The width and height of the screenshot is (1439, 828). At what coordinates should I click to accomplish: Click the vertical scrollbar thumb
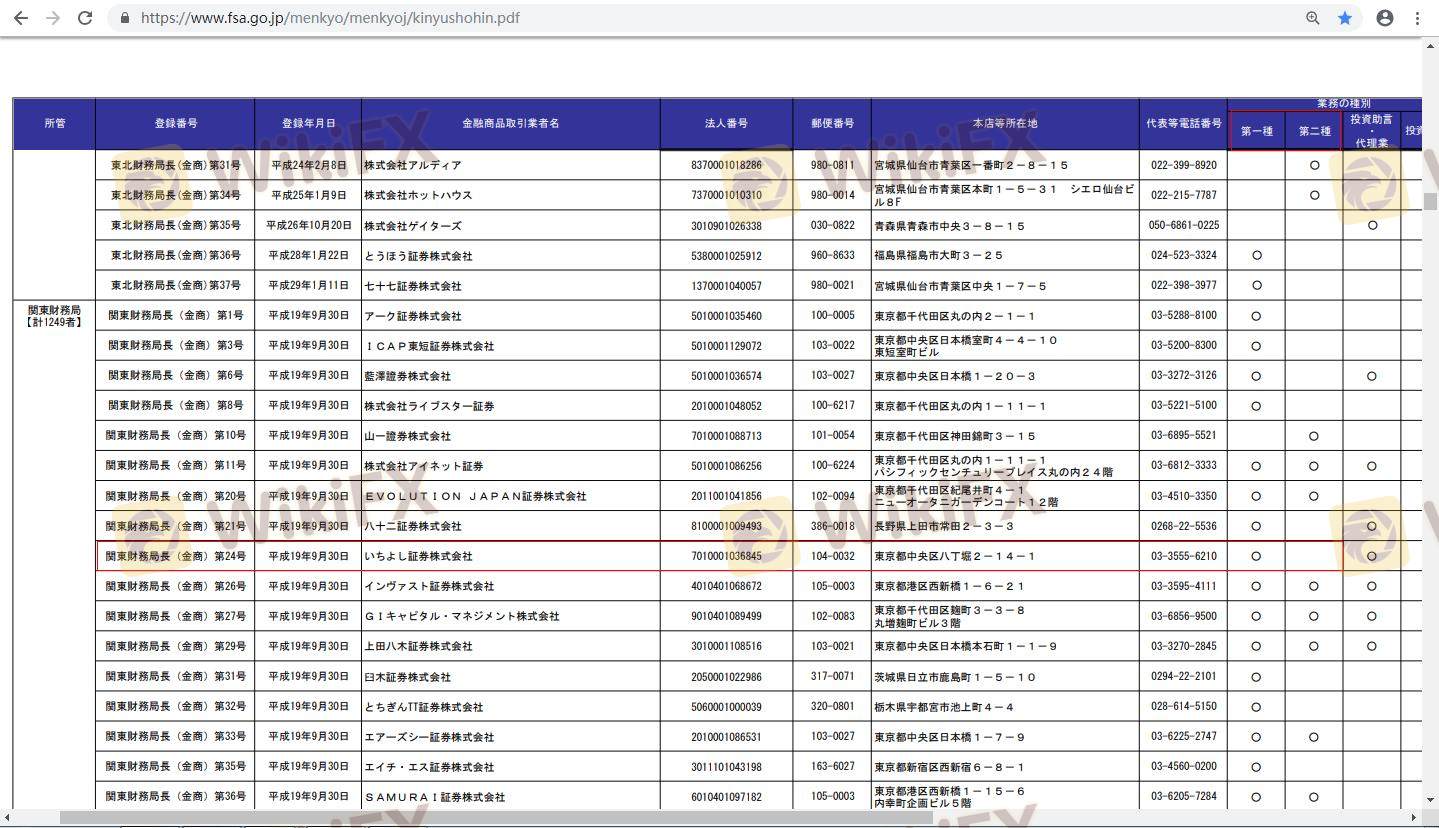coord(1431,201)
